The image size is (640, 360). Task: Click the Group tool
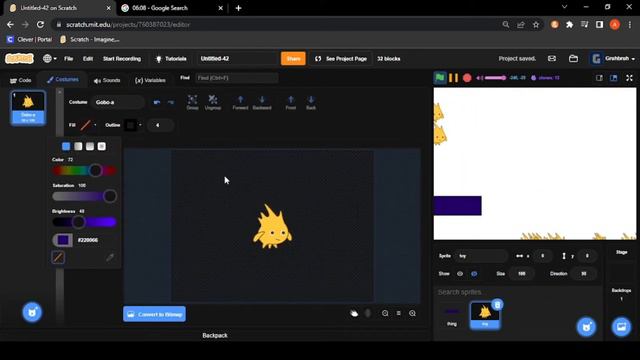[192, 102]
